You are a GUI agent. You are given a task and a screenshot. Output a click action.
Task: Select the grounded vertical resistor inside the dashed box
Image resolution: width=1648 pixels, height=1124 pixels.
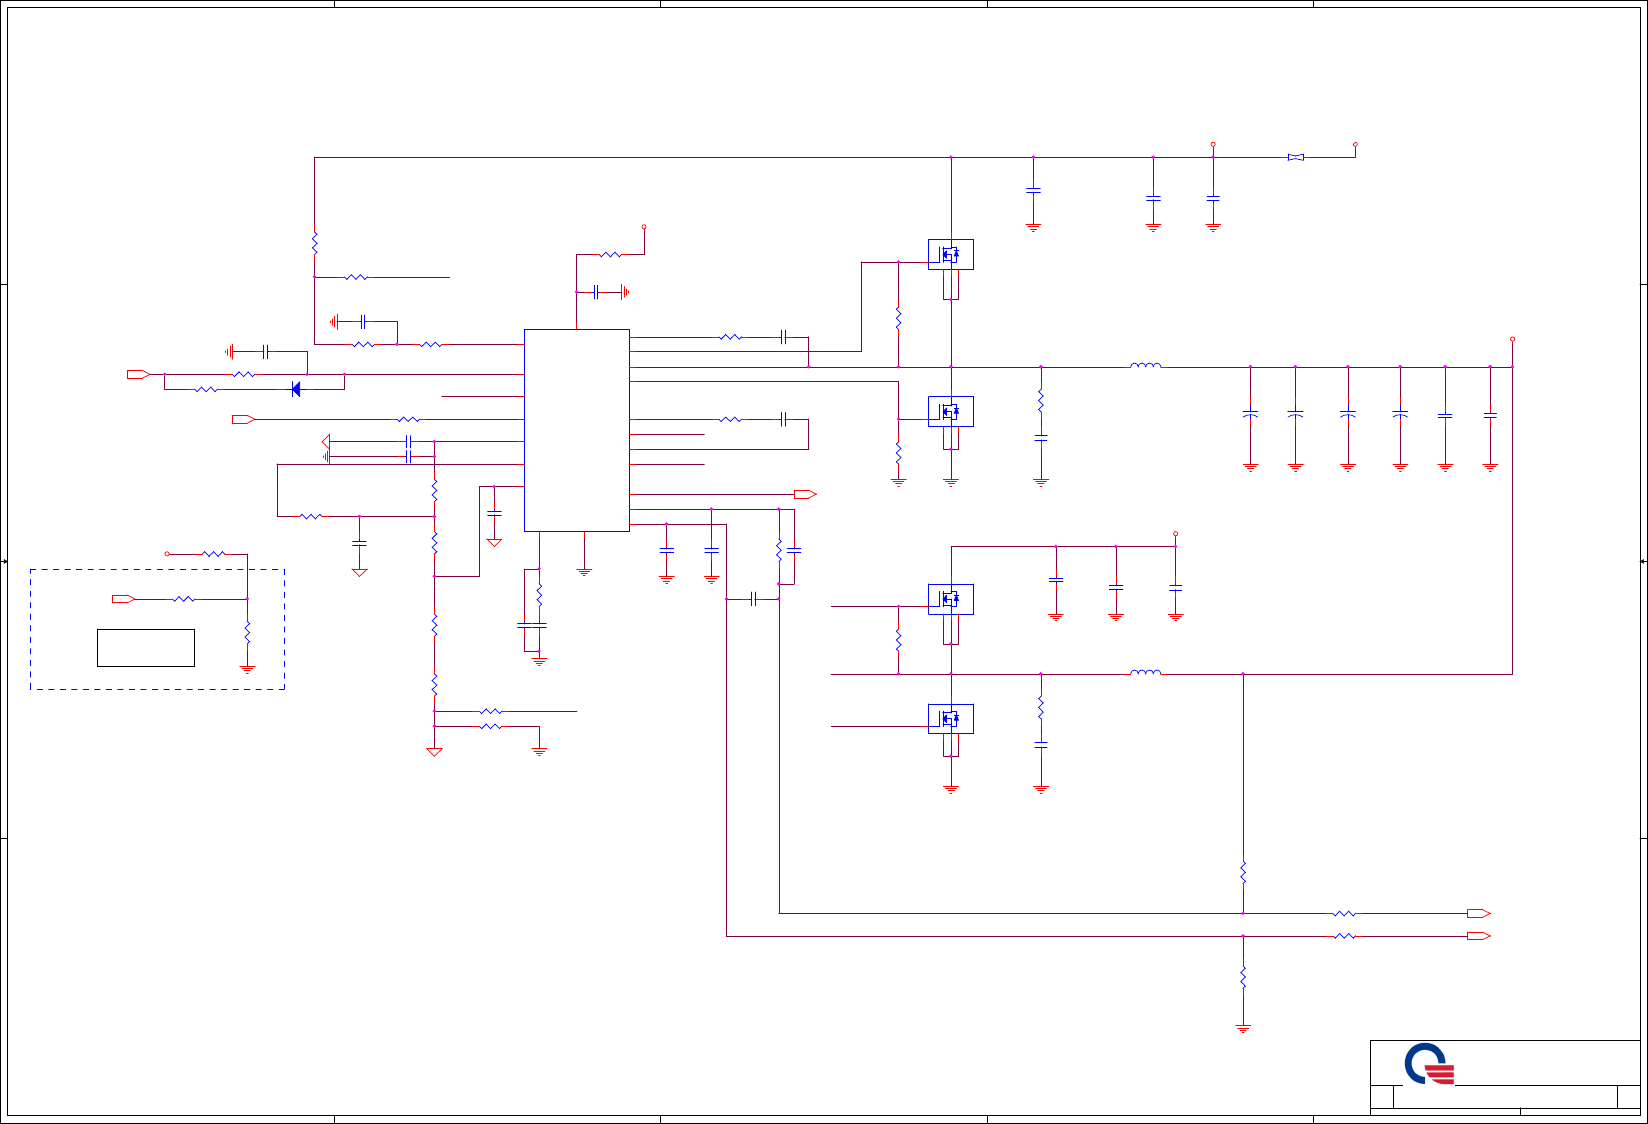247,633
